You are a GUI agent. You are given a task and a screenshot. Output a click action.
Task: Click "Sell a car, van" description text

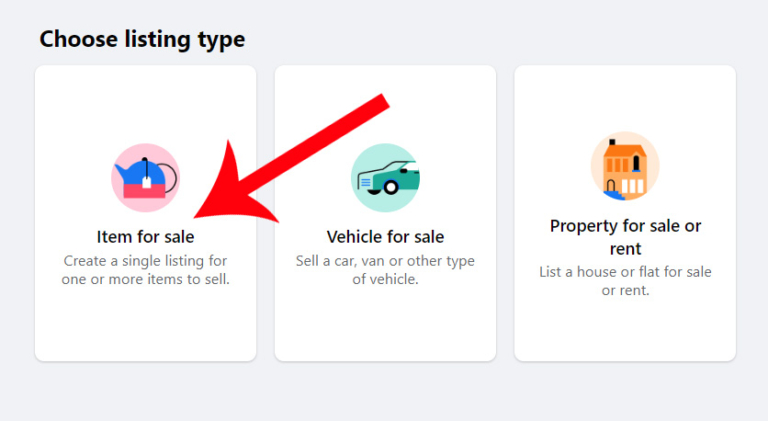[385, 261]
